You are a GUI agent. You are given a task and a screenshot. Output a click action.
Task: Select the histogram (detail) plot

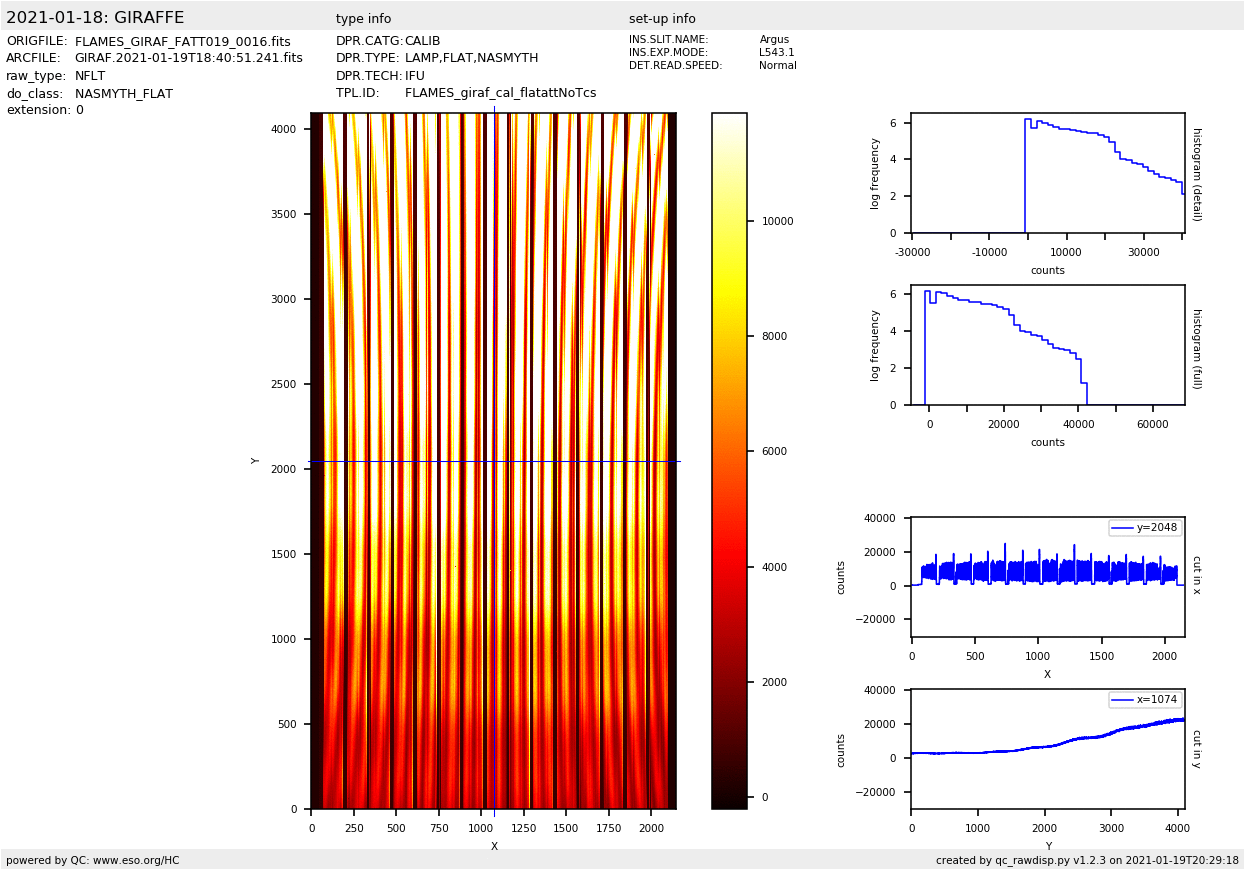(x=1047, y=173)
